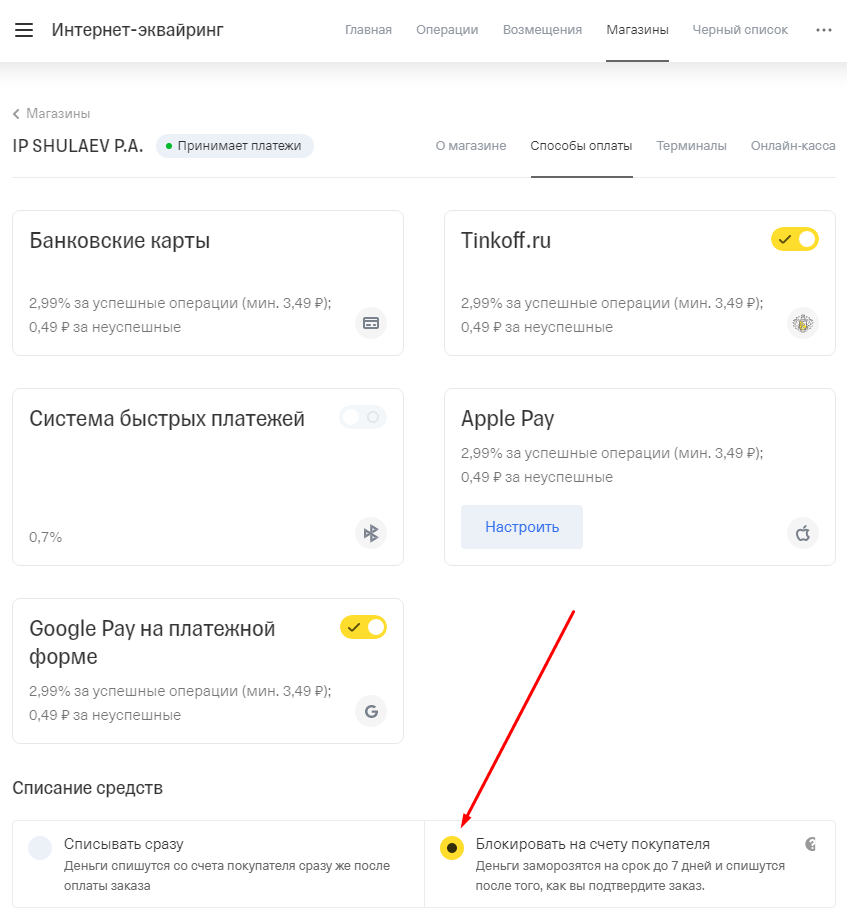Open the Магазины top navigation tab
Image resolution: width=847 pixels, height=924 pixels.
pyautogui.click(x=637, y=30)
